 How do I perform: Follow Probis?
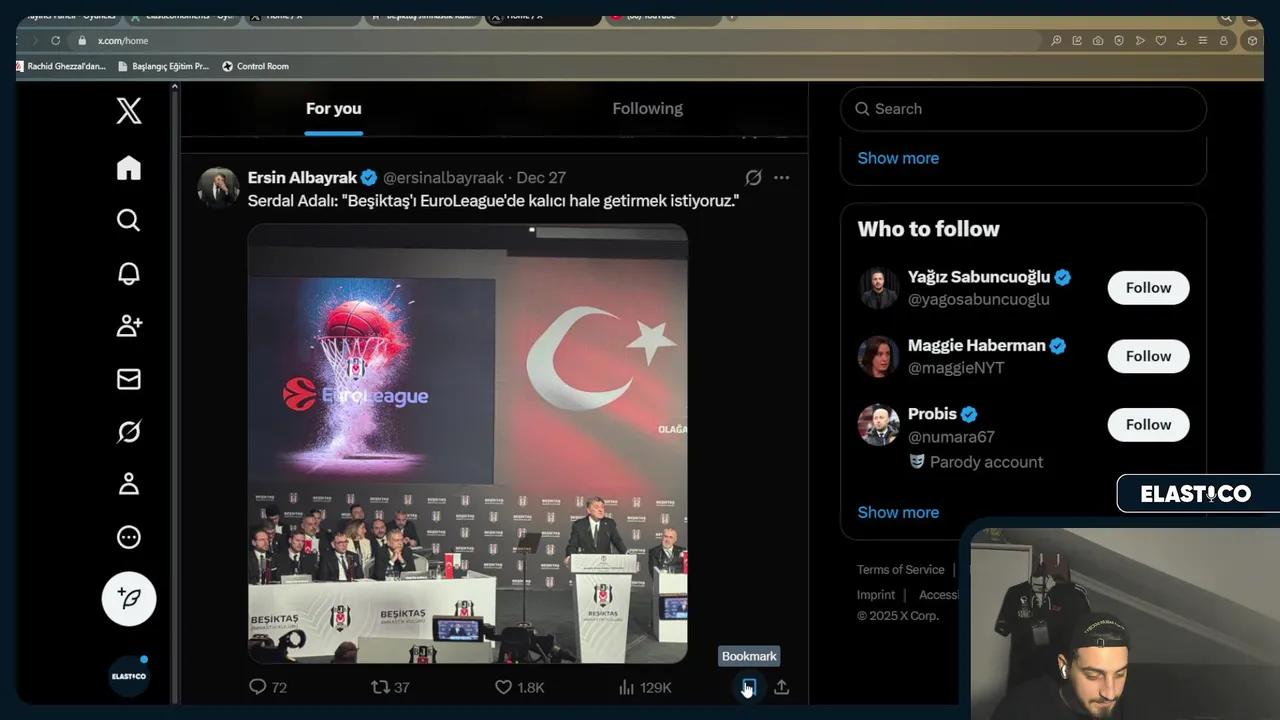(1148, 425)
